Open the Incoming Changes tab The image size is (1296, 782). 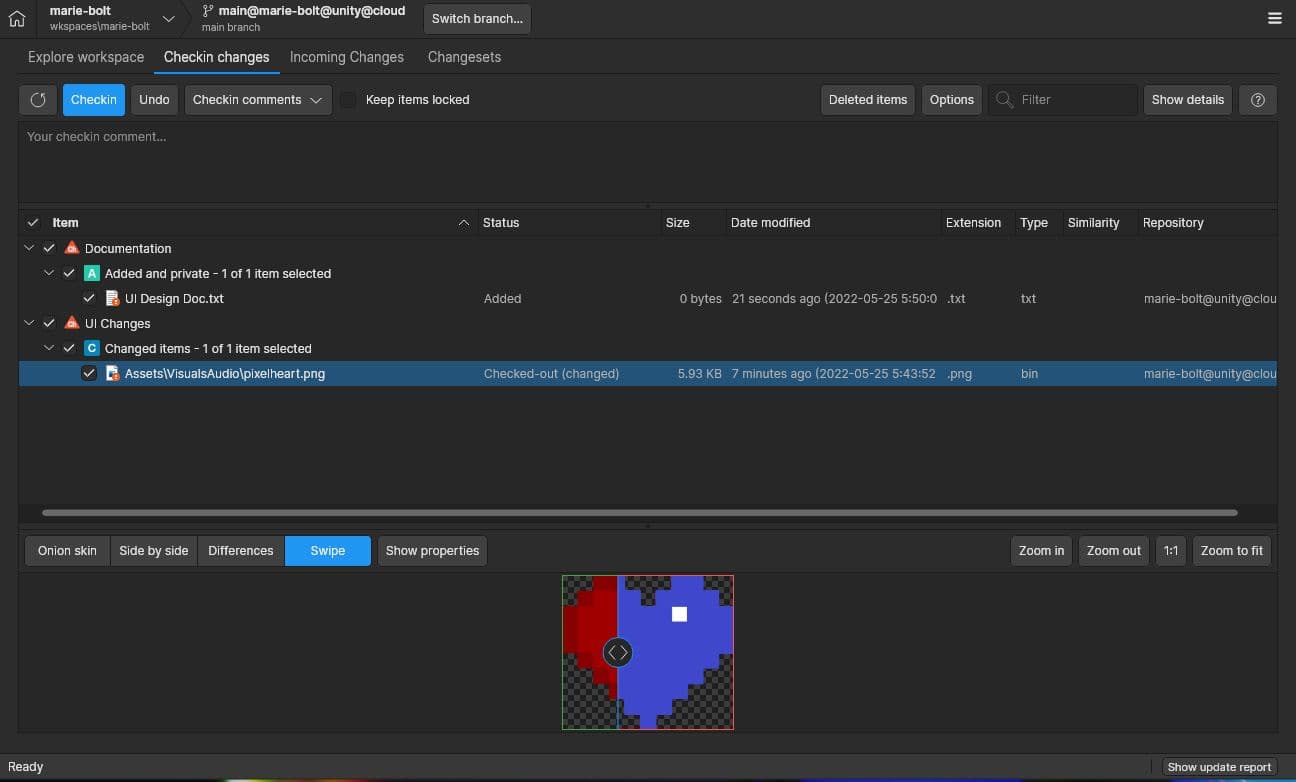[x=346, y=57]
